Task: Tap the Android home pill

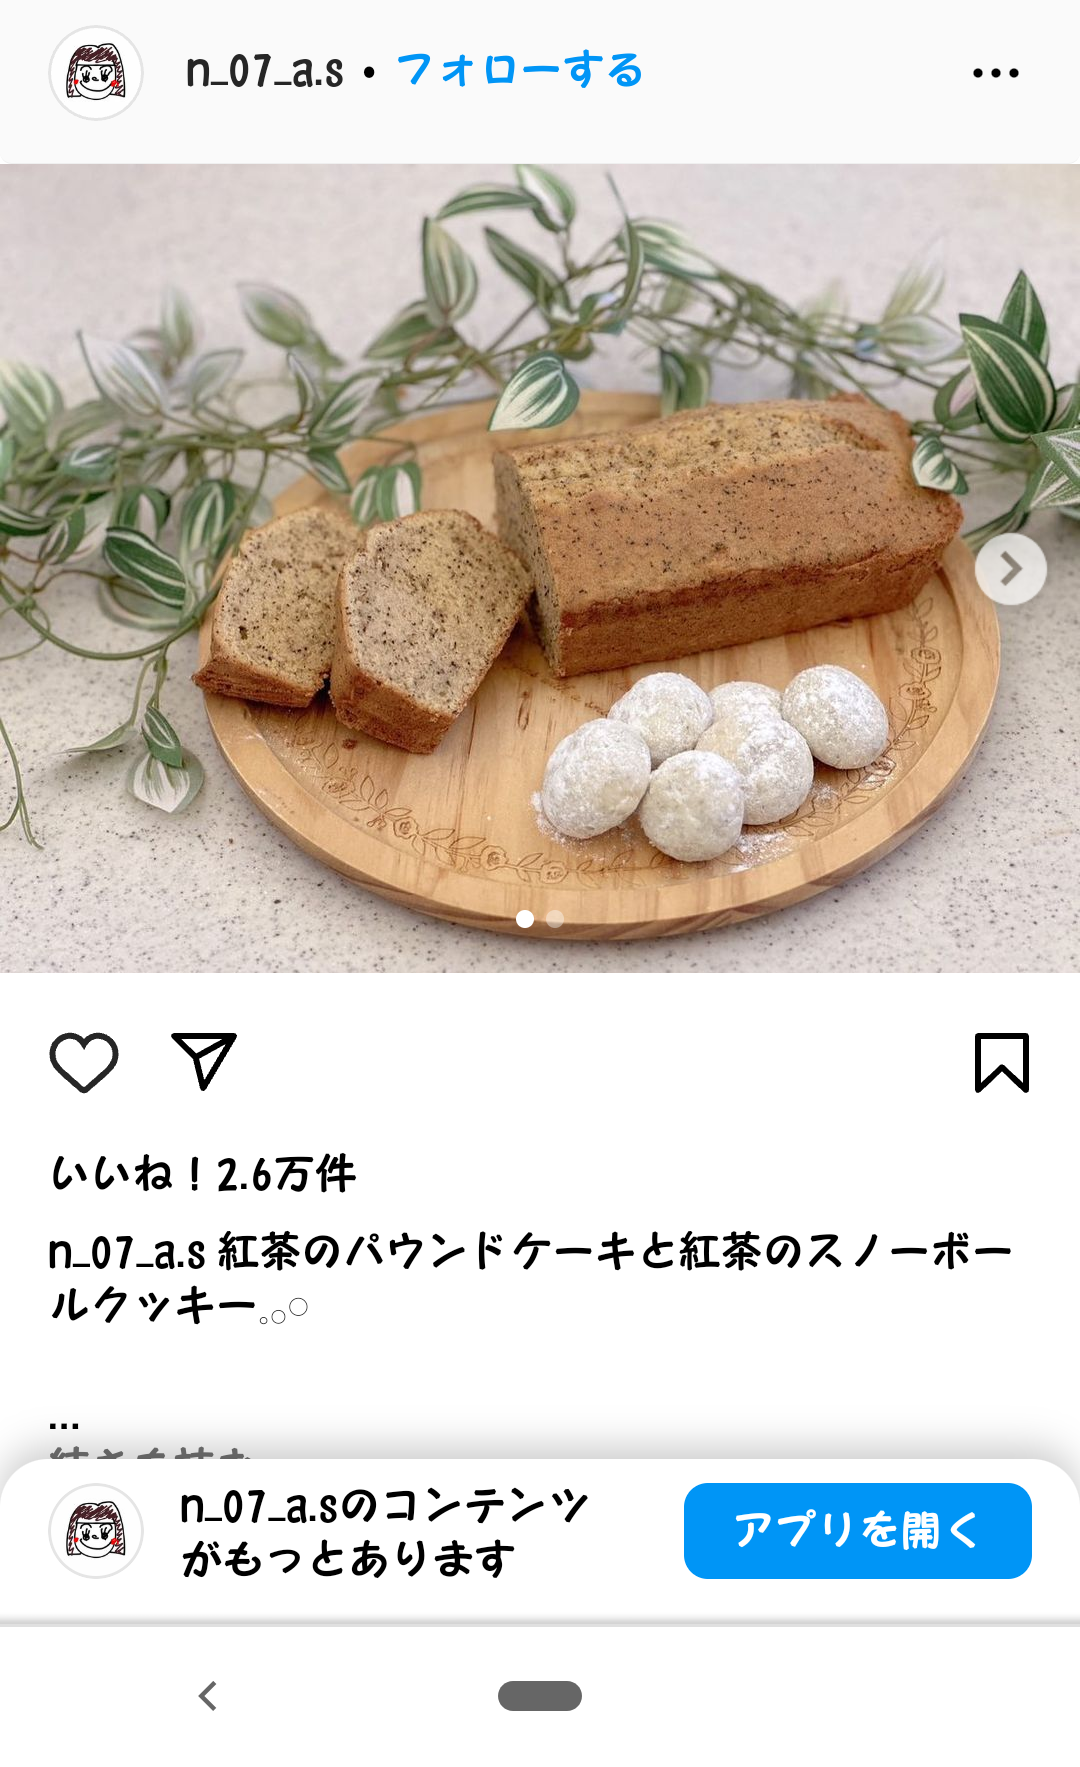Action: pyautogui.click(x=540, y=1696)
